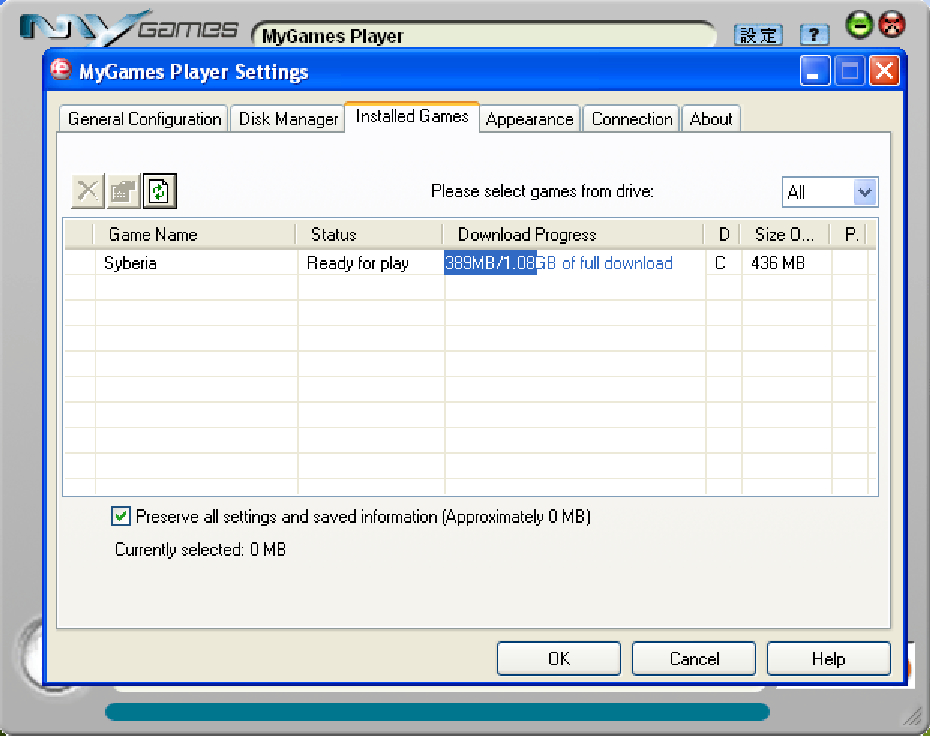
Task: Click the MyGames logo
Action: [x=129, y=28]
